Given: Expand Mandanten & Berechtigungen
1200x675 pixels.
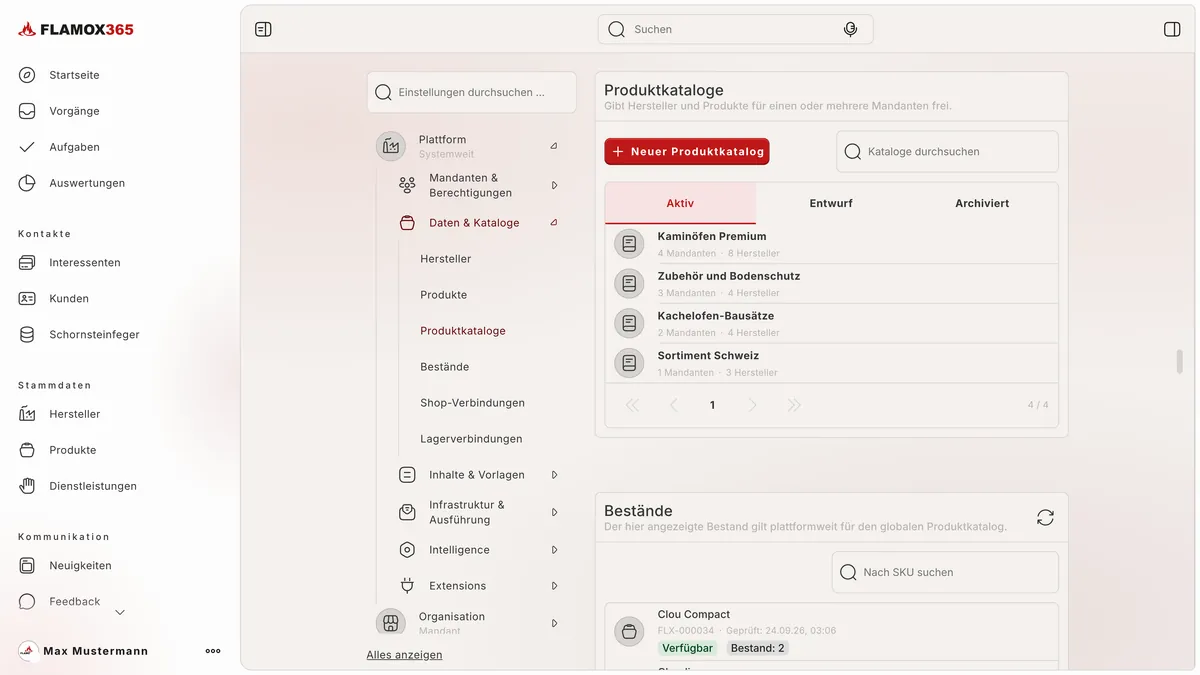Looking at the screenshot, I should (x=554, y=185).
